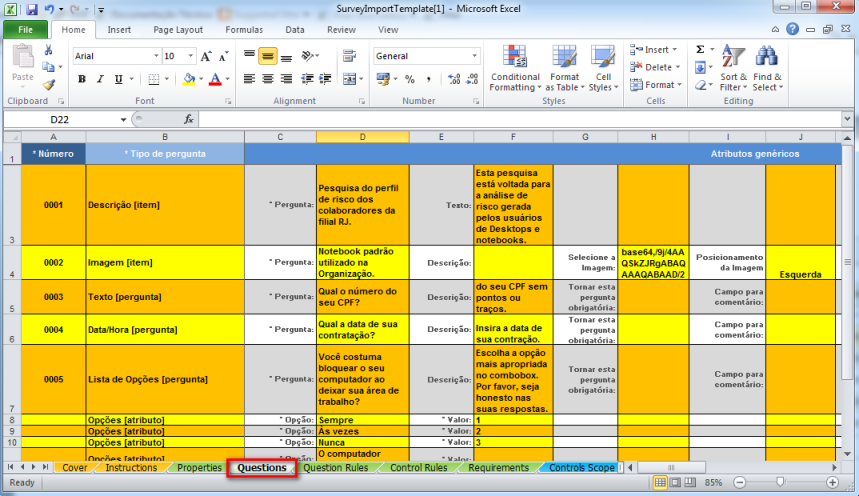Viewport: 859px width, 496px height.
Task: Click the vertical scrollbar down arrow
Action: click(x=847, y=454)
